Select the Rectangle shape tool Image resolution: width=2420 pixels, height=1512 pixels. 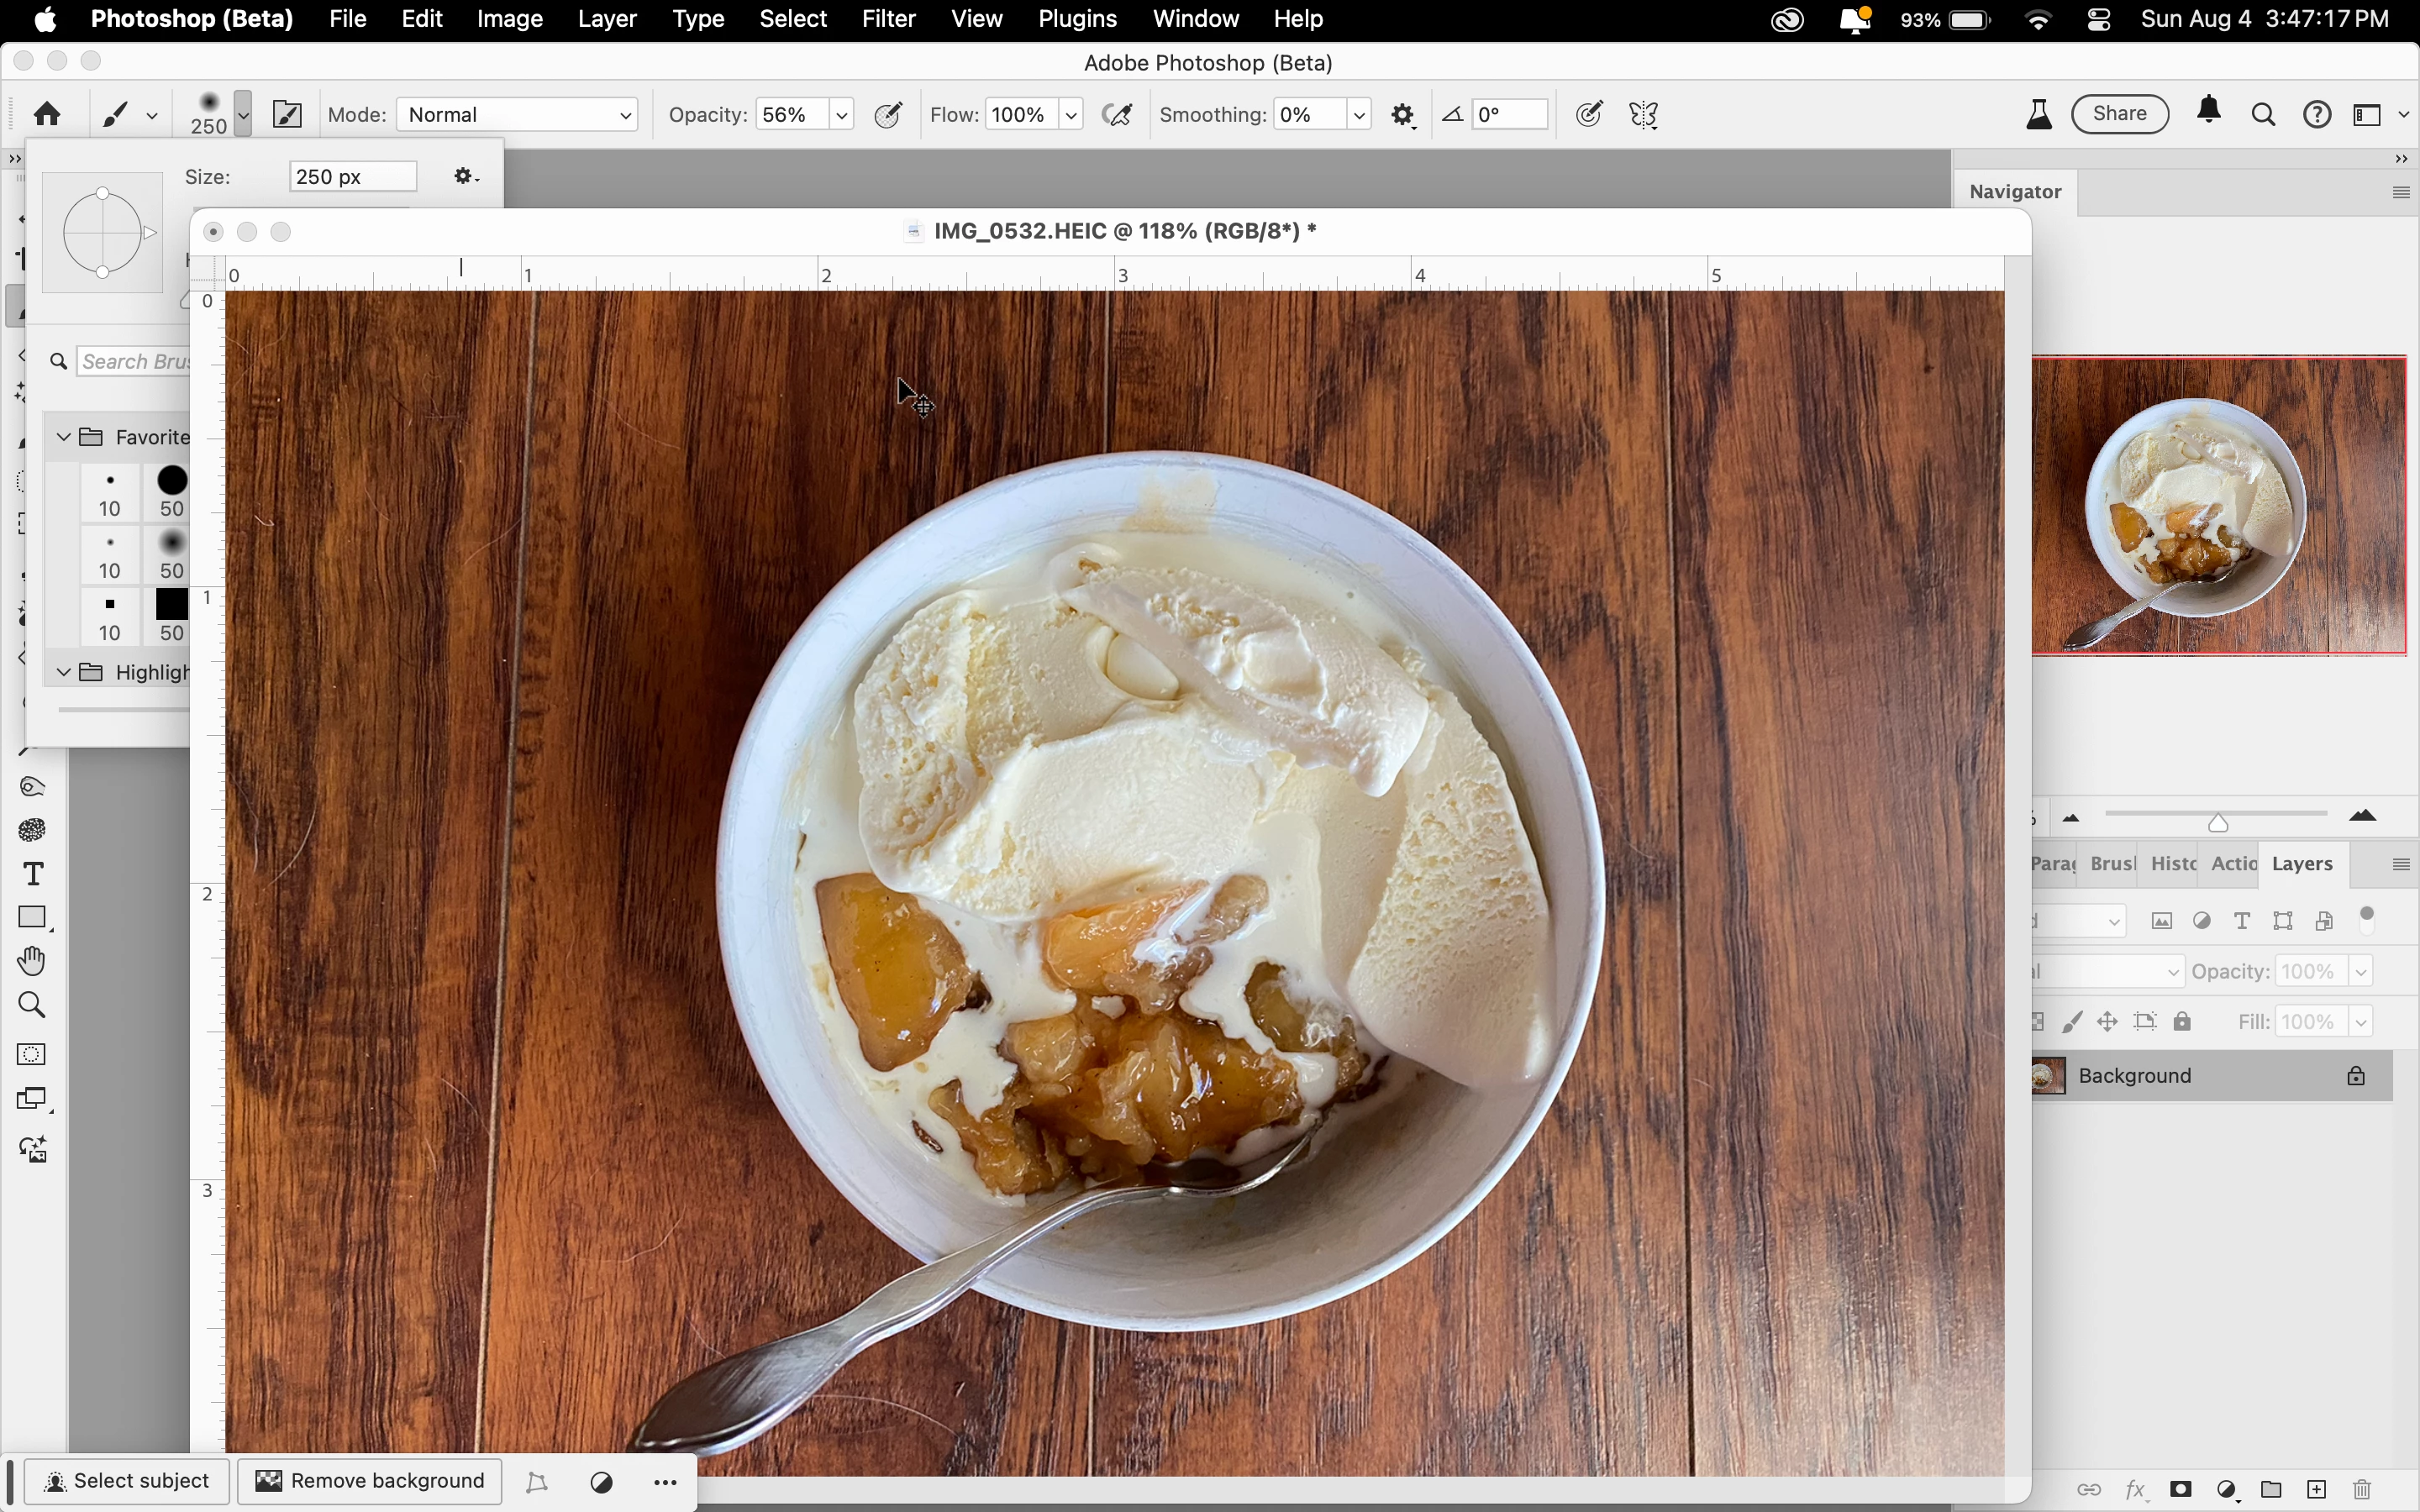[33, 917]
